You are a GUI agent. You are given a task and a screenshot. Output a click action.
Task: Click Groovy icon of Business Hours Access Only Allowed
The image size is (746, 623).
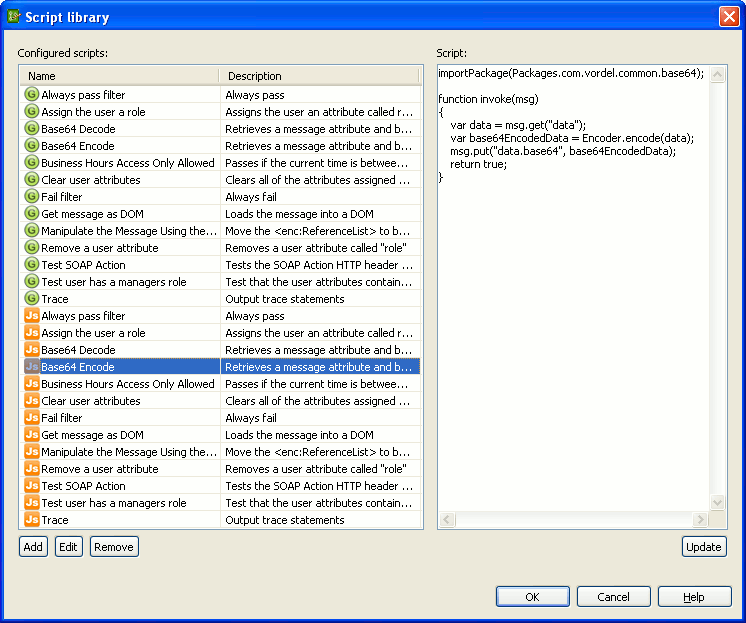click(x=31, y=162)
